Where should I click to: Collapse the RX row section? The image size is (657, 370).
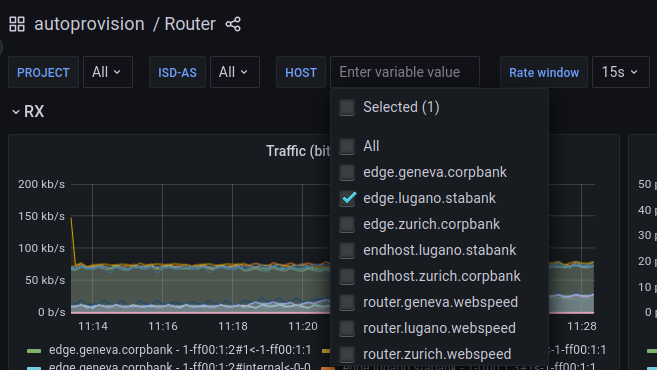pyautogui.click(x=28, y=111)
